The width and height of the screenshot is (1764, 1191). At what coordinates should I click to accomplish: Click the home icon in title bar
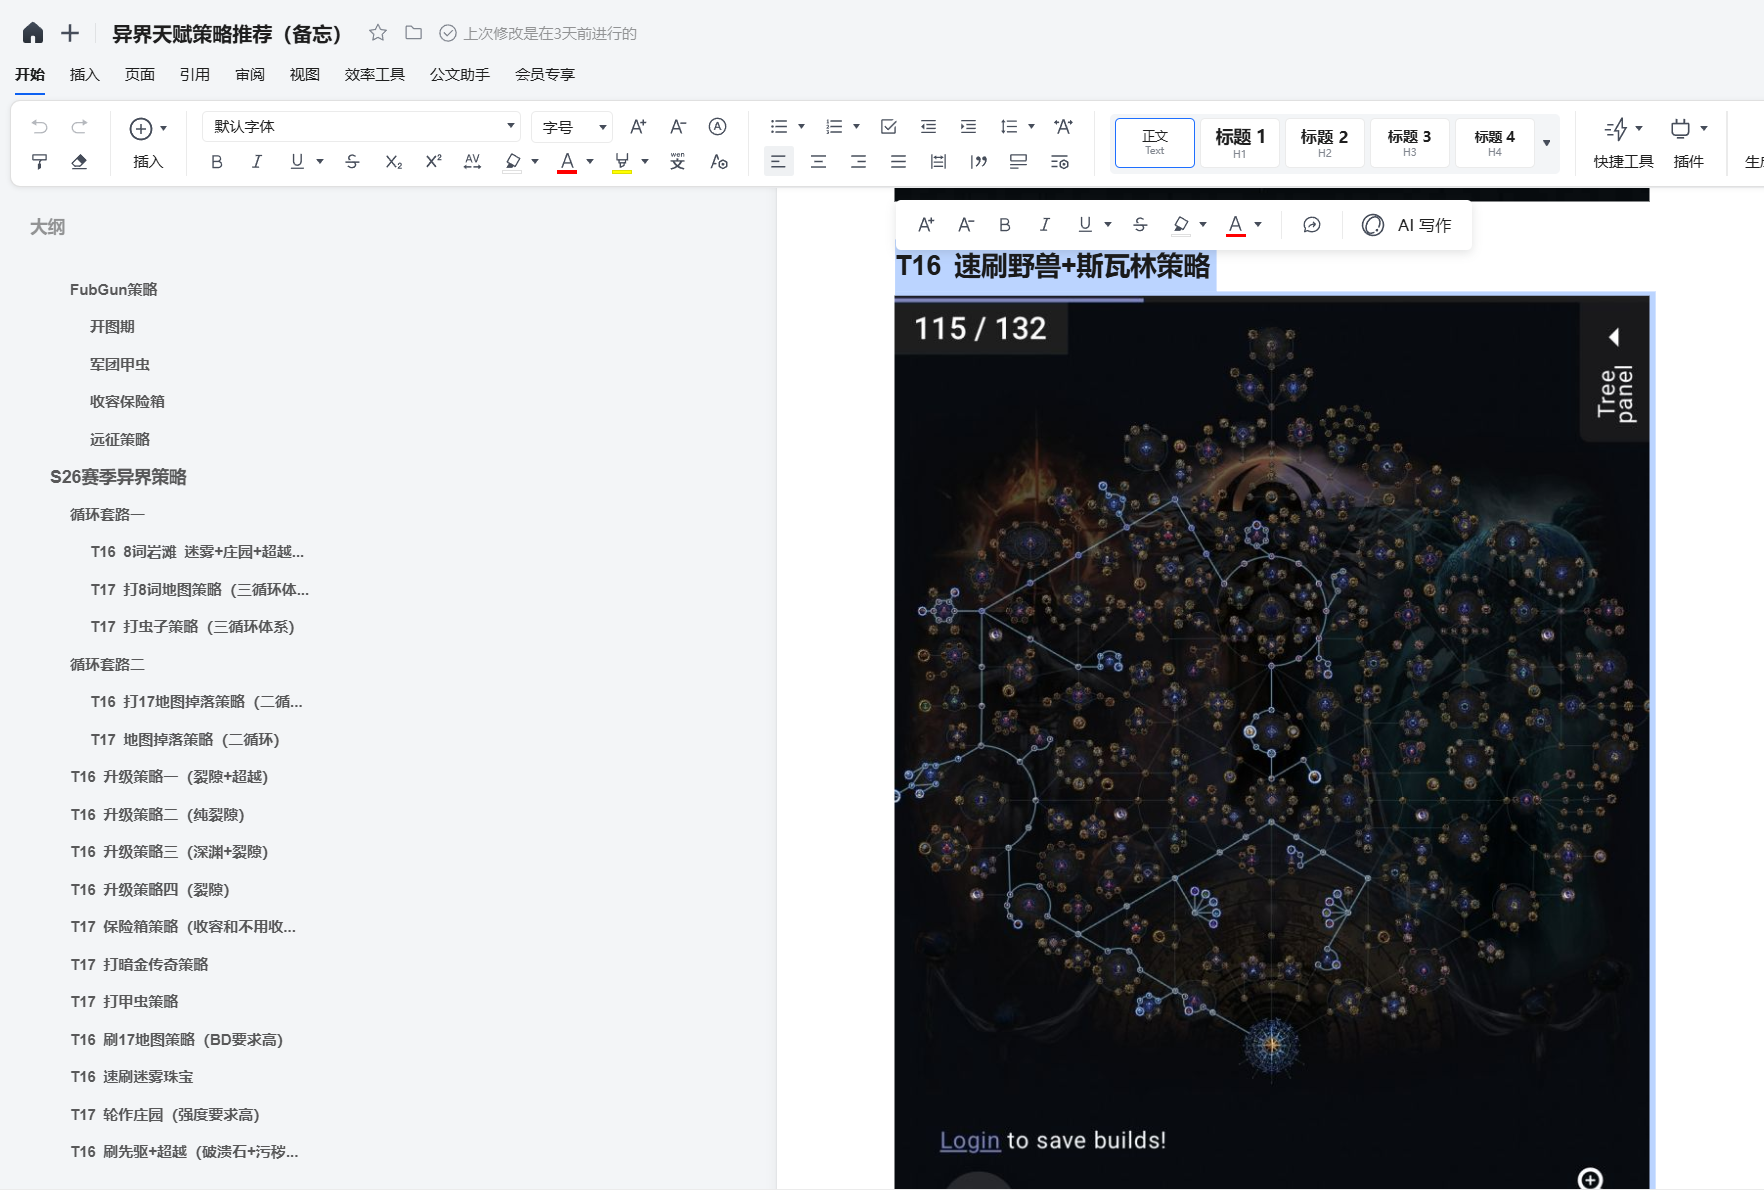pos(33,33)
